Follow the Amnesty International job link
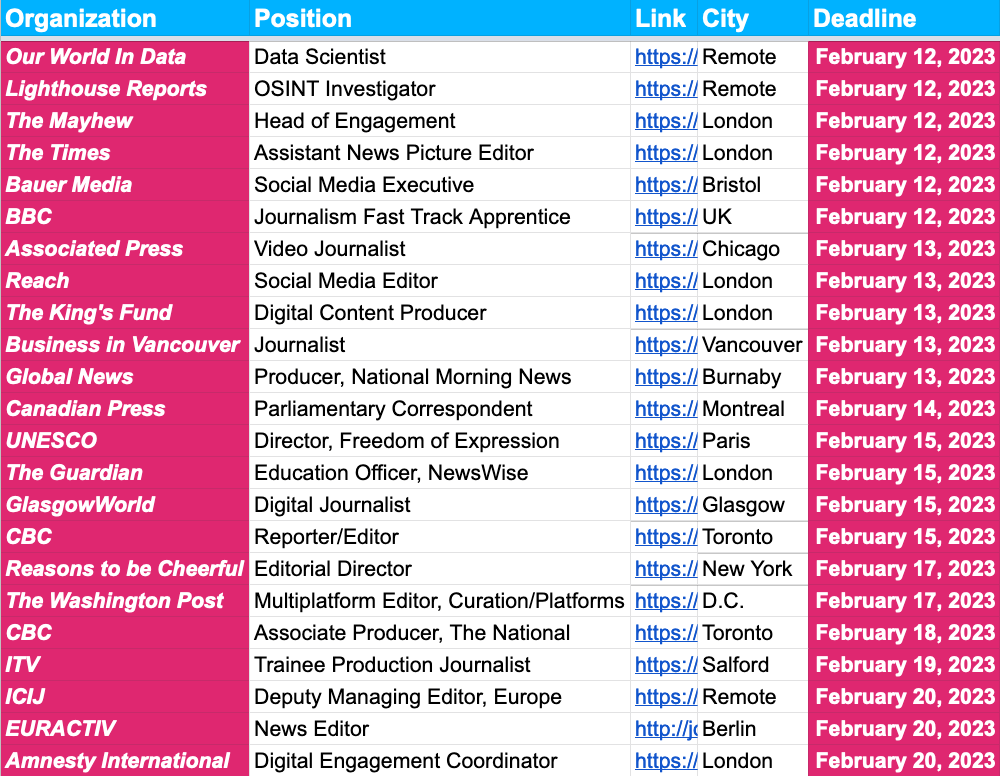The height and width of the screenshot is (776, 1000). (x=665, y=761)
